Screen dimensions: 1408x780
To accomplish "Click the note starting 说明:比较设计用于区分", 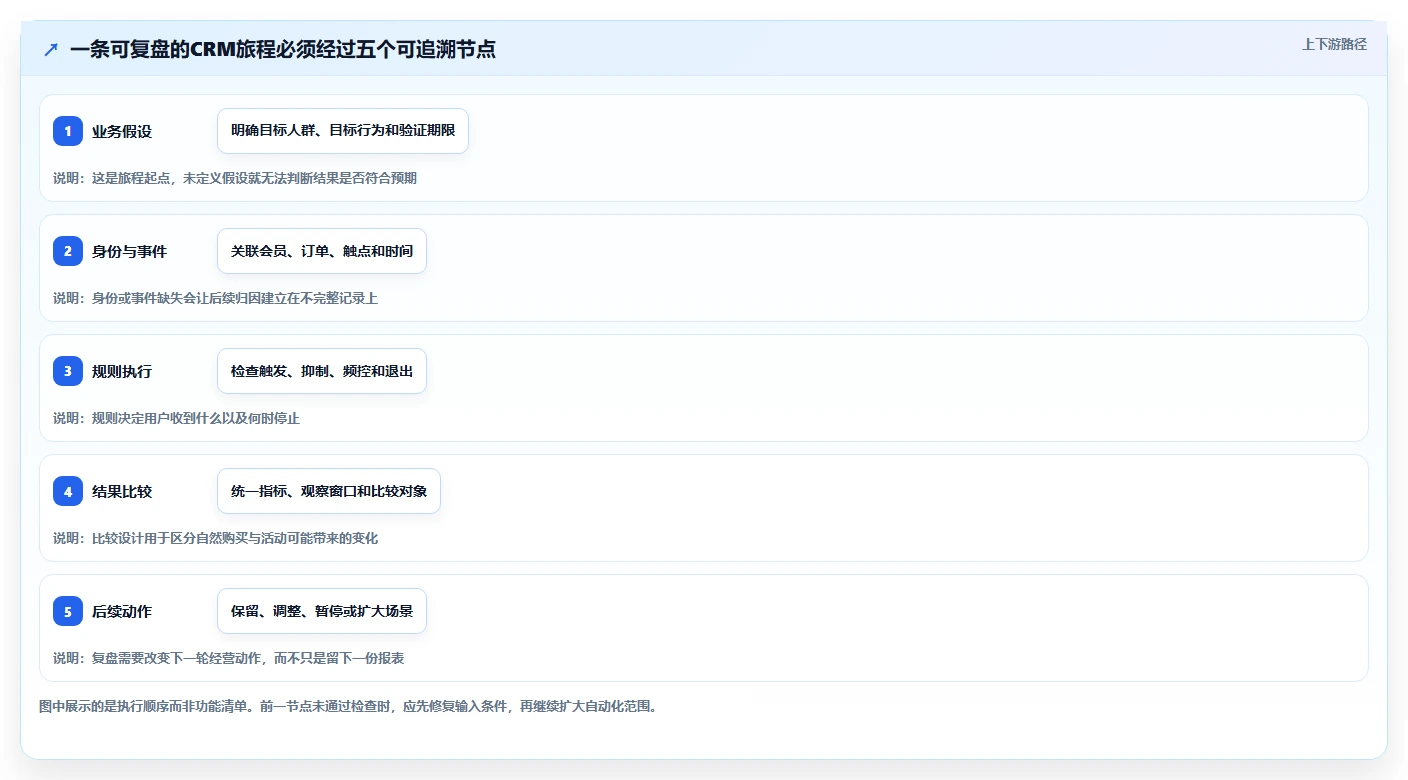I will click(215, 538).
